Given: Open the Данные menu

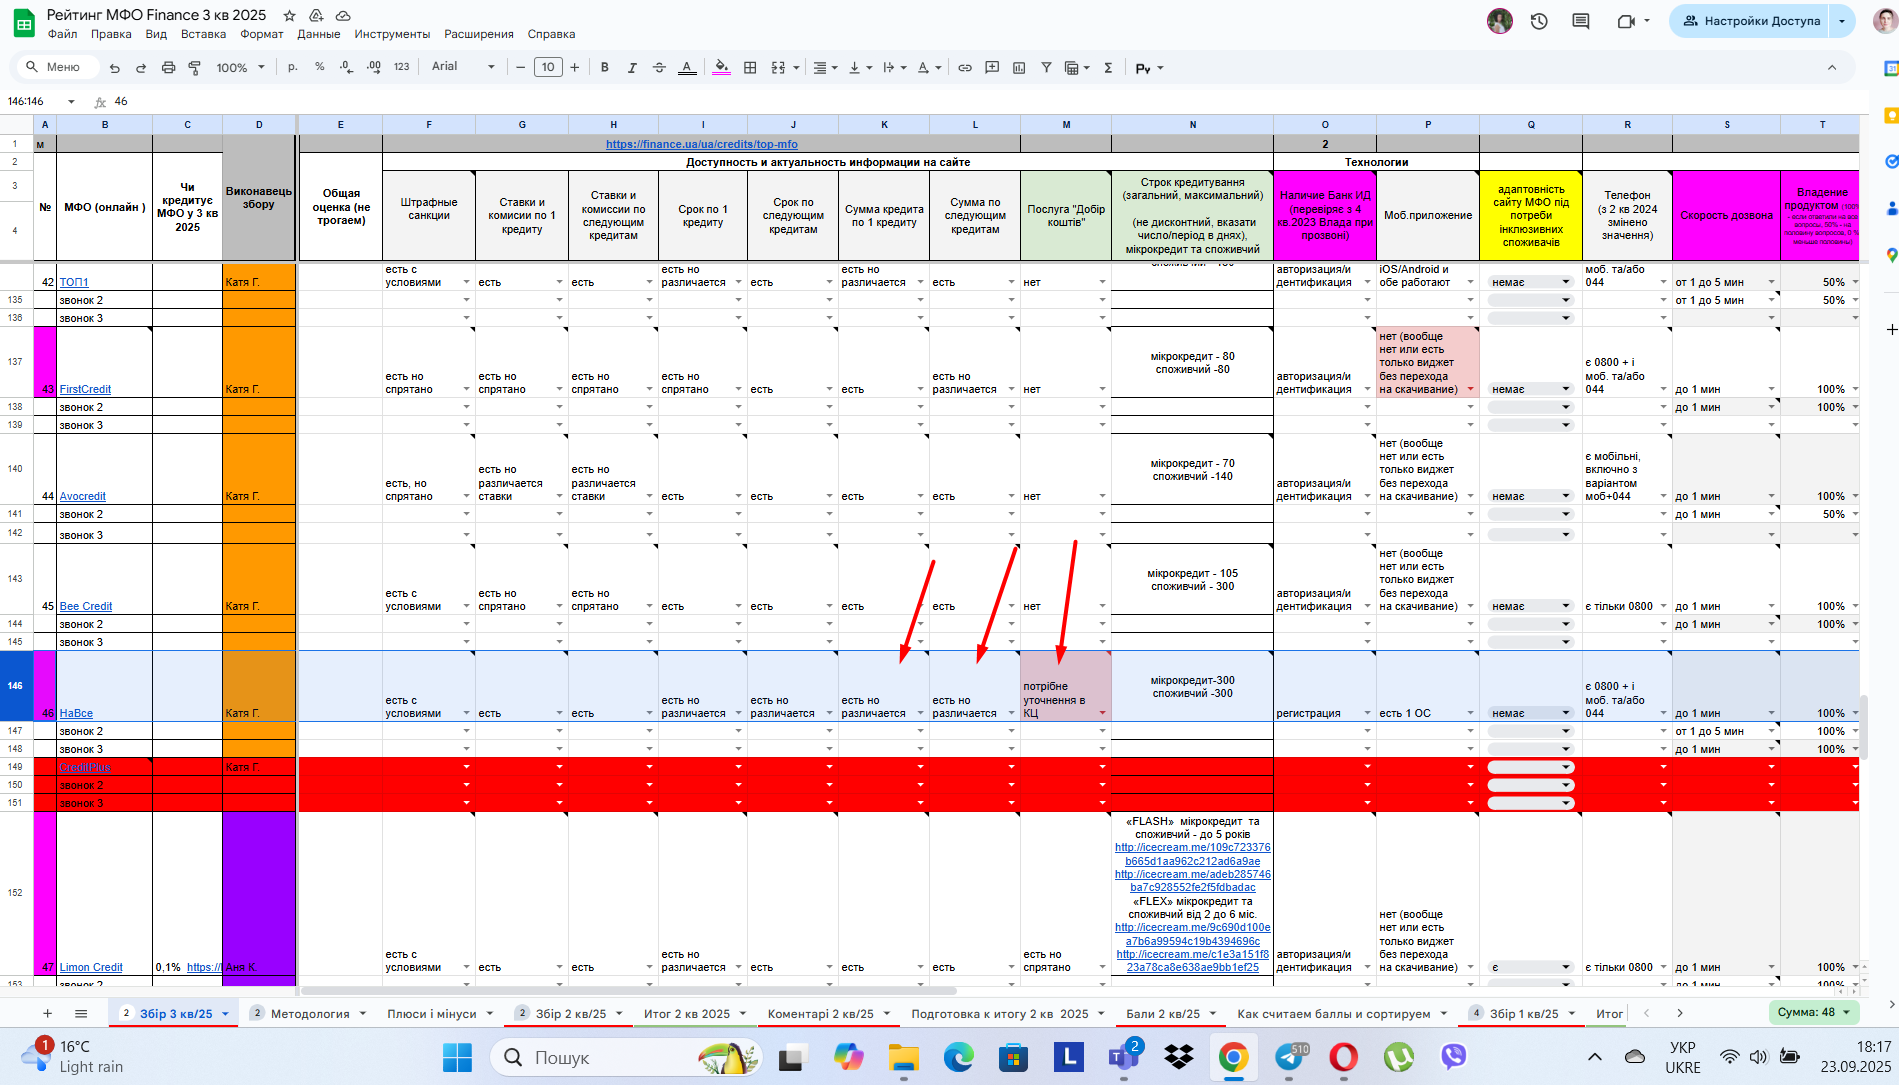Looking at the screenshot, I should point(318,34).
